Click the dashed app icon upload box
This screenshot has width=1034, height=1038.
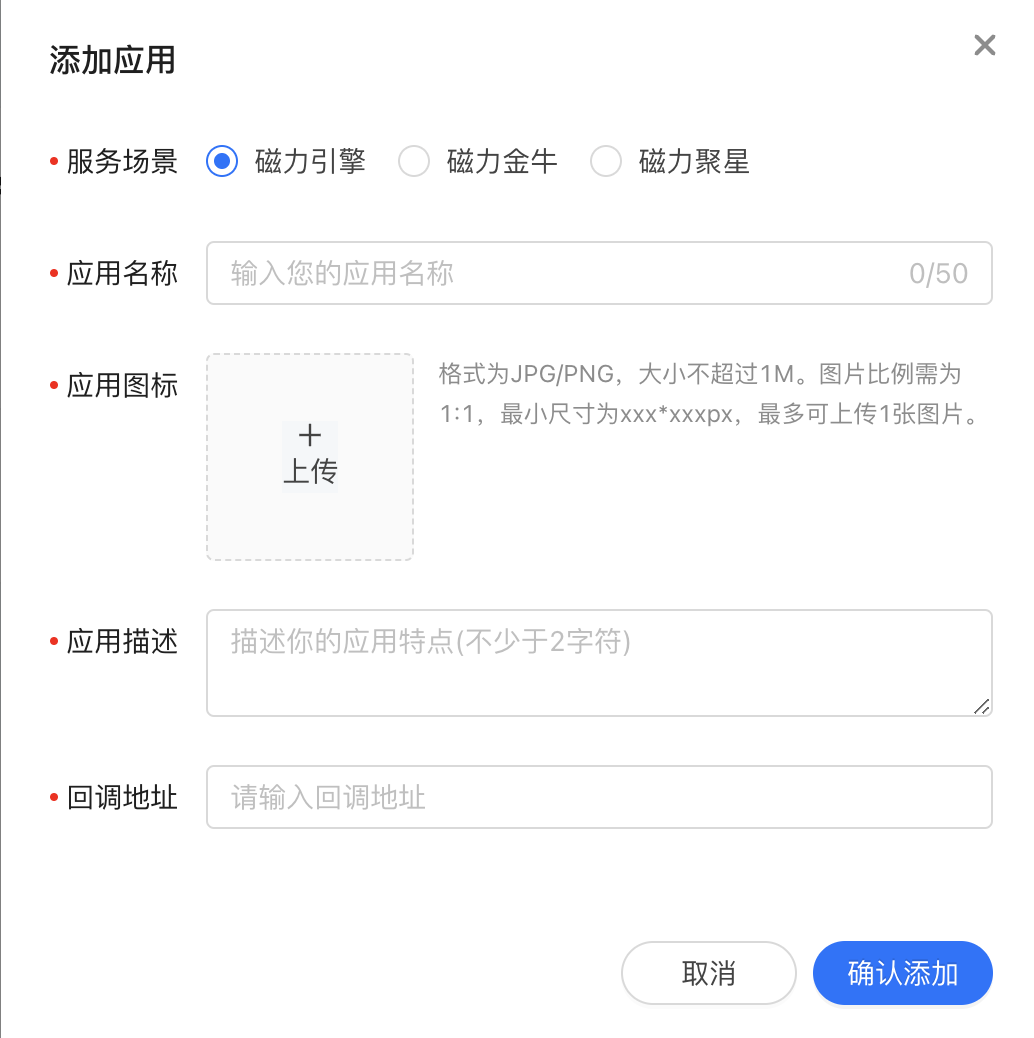(x=310, y=457)
